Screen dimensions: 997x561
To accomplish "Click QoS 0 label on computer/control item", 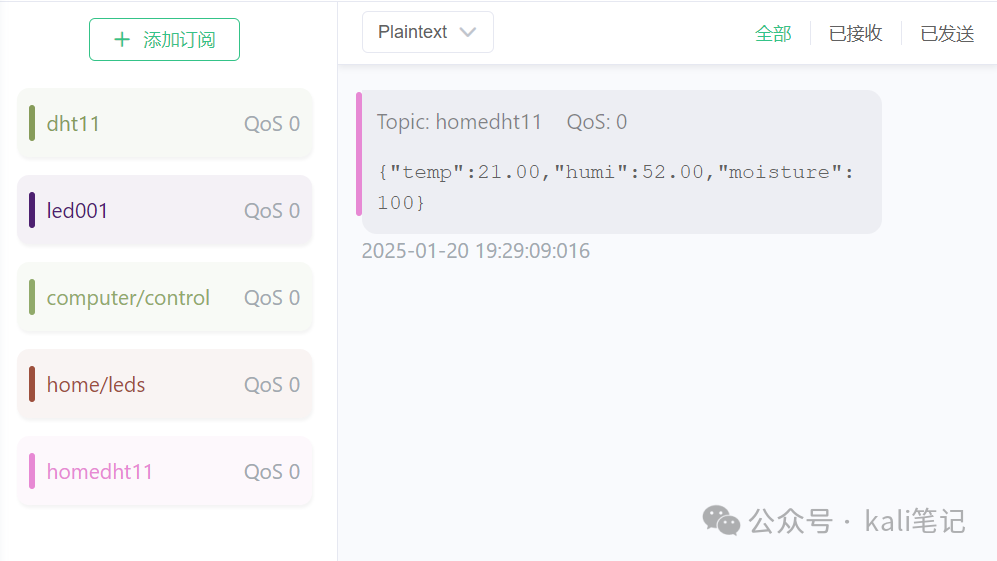I will coord(272,298).
